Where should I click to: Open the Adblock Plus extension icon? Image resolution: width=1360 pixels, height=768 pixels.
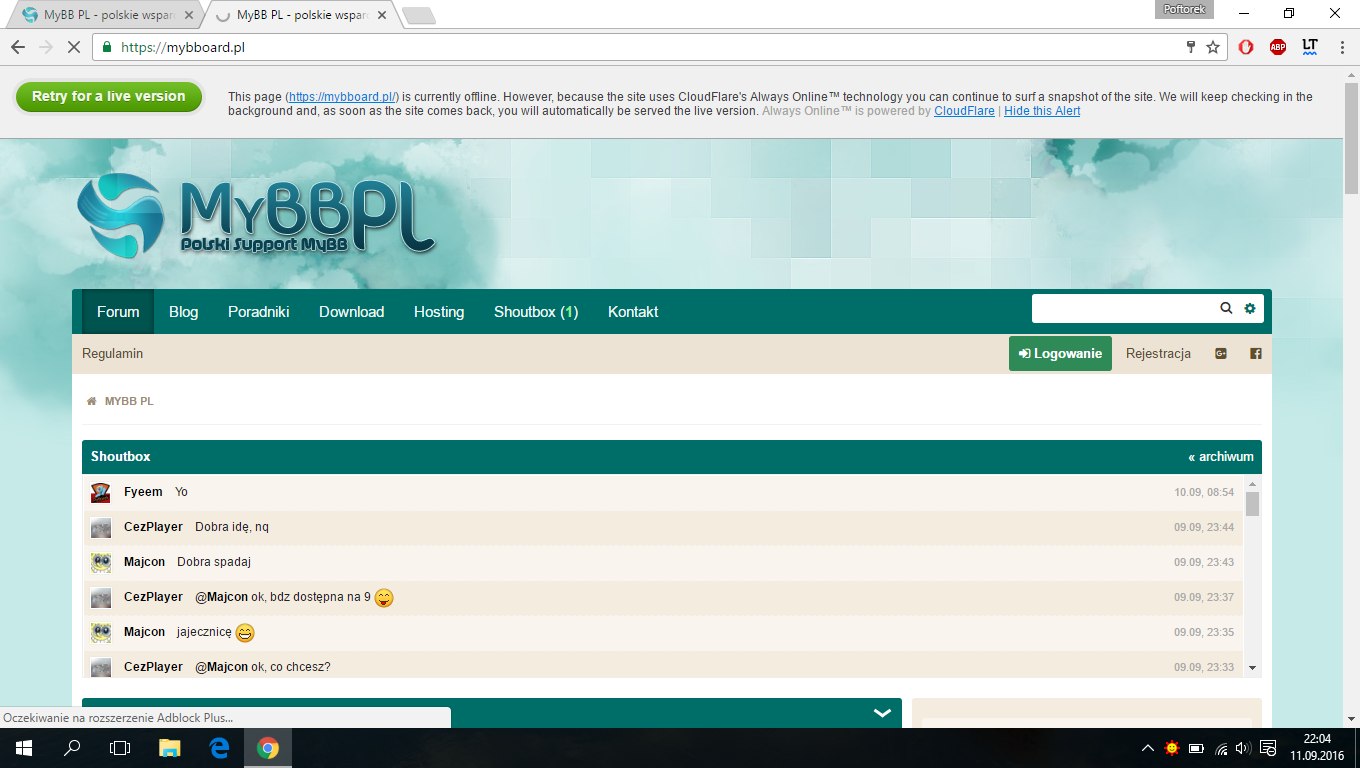[x=1278, y=47]
